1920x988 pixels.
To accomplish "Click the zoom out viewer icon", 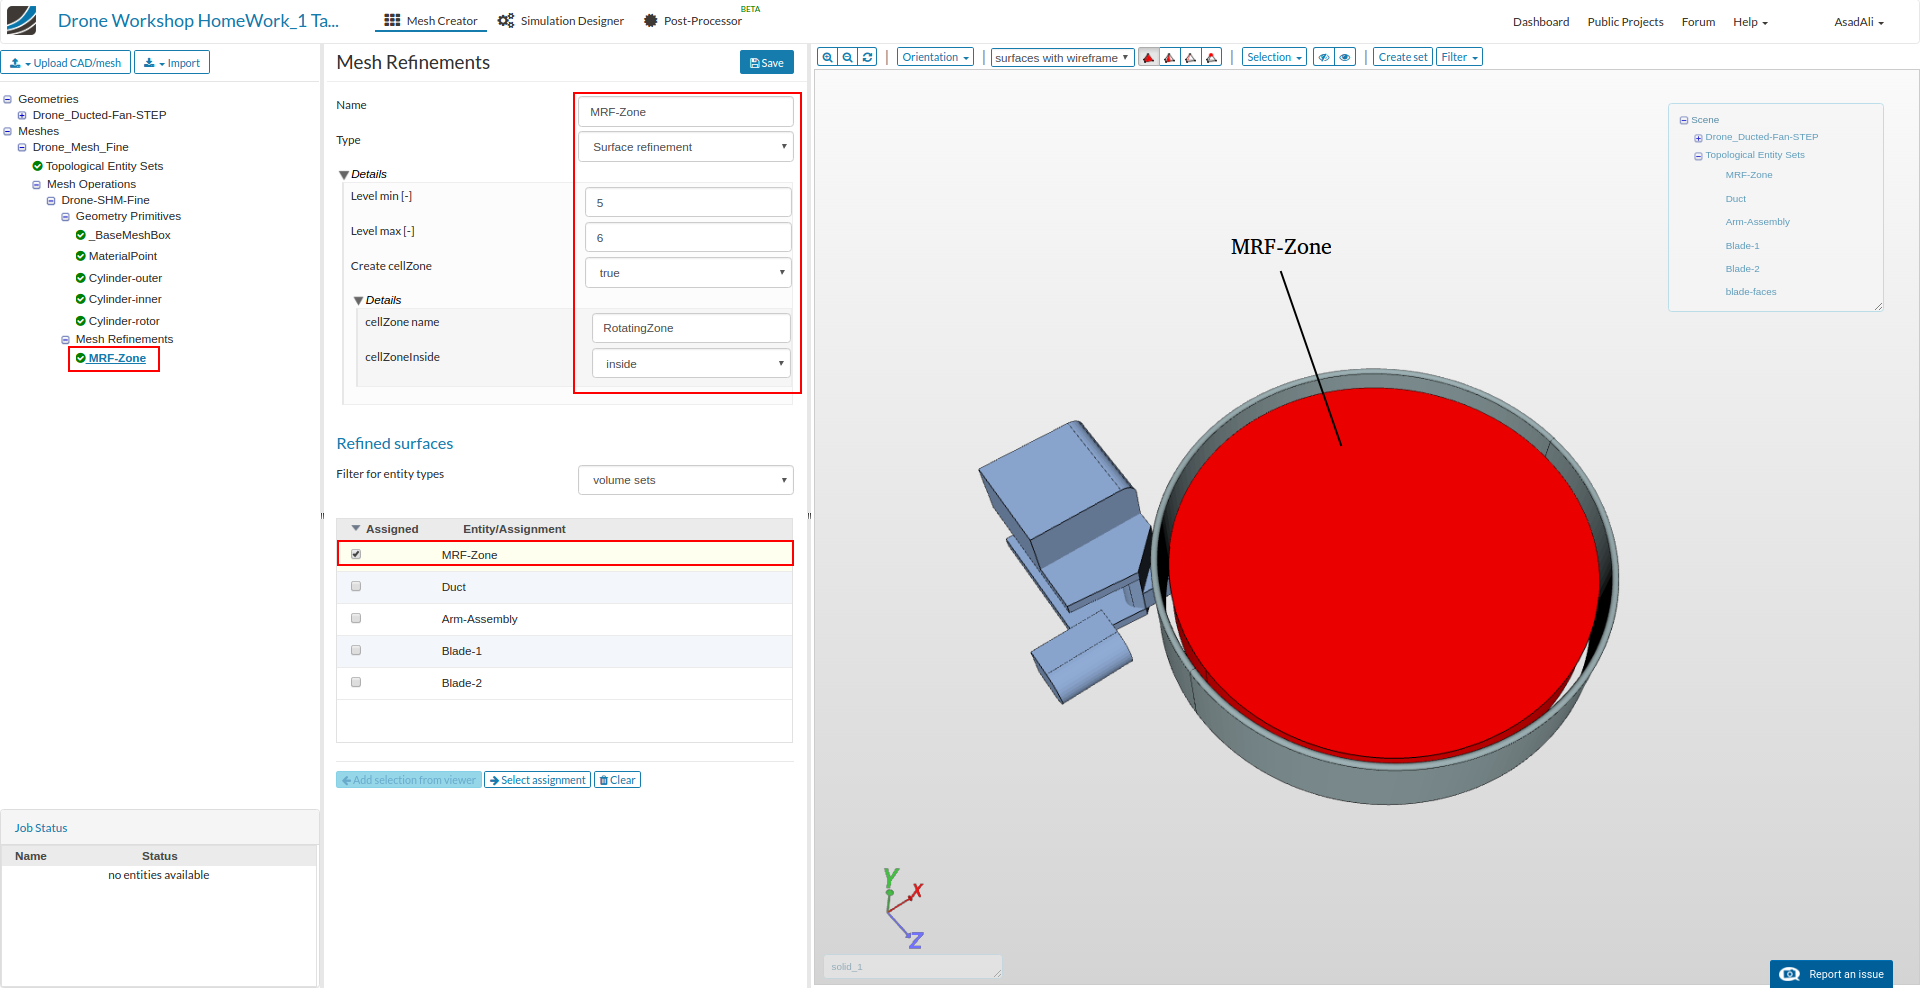I will pyautogui.click(x=847, y=58).
